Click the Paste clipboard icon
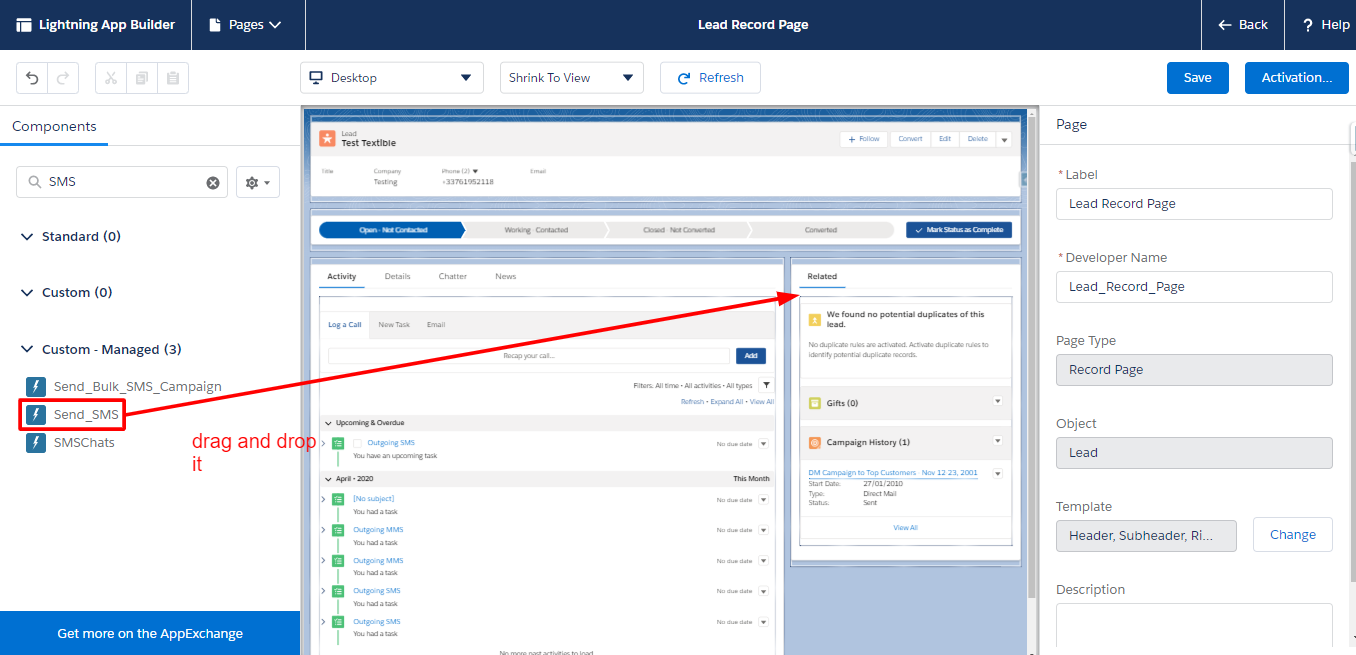 (x=173, y=78)
